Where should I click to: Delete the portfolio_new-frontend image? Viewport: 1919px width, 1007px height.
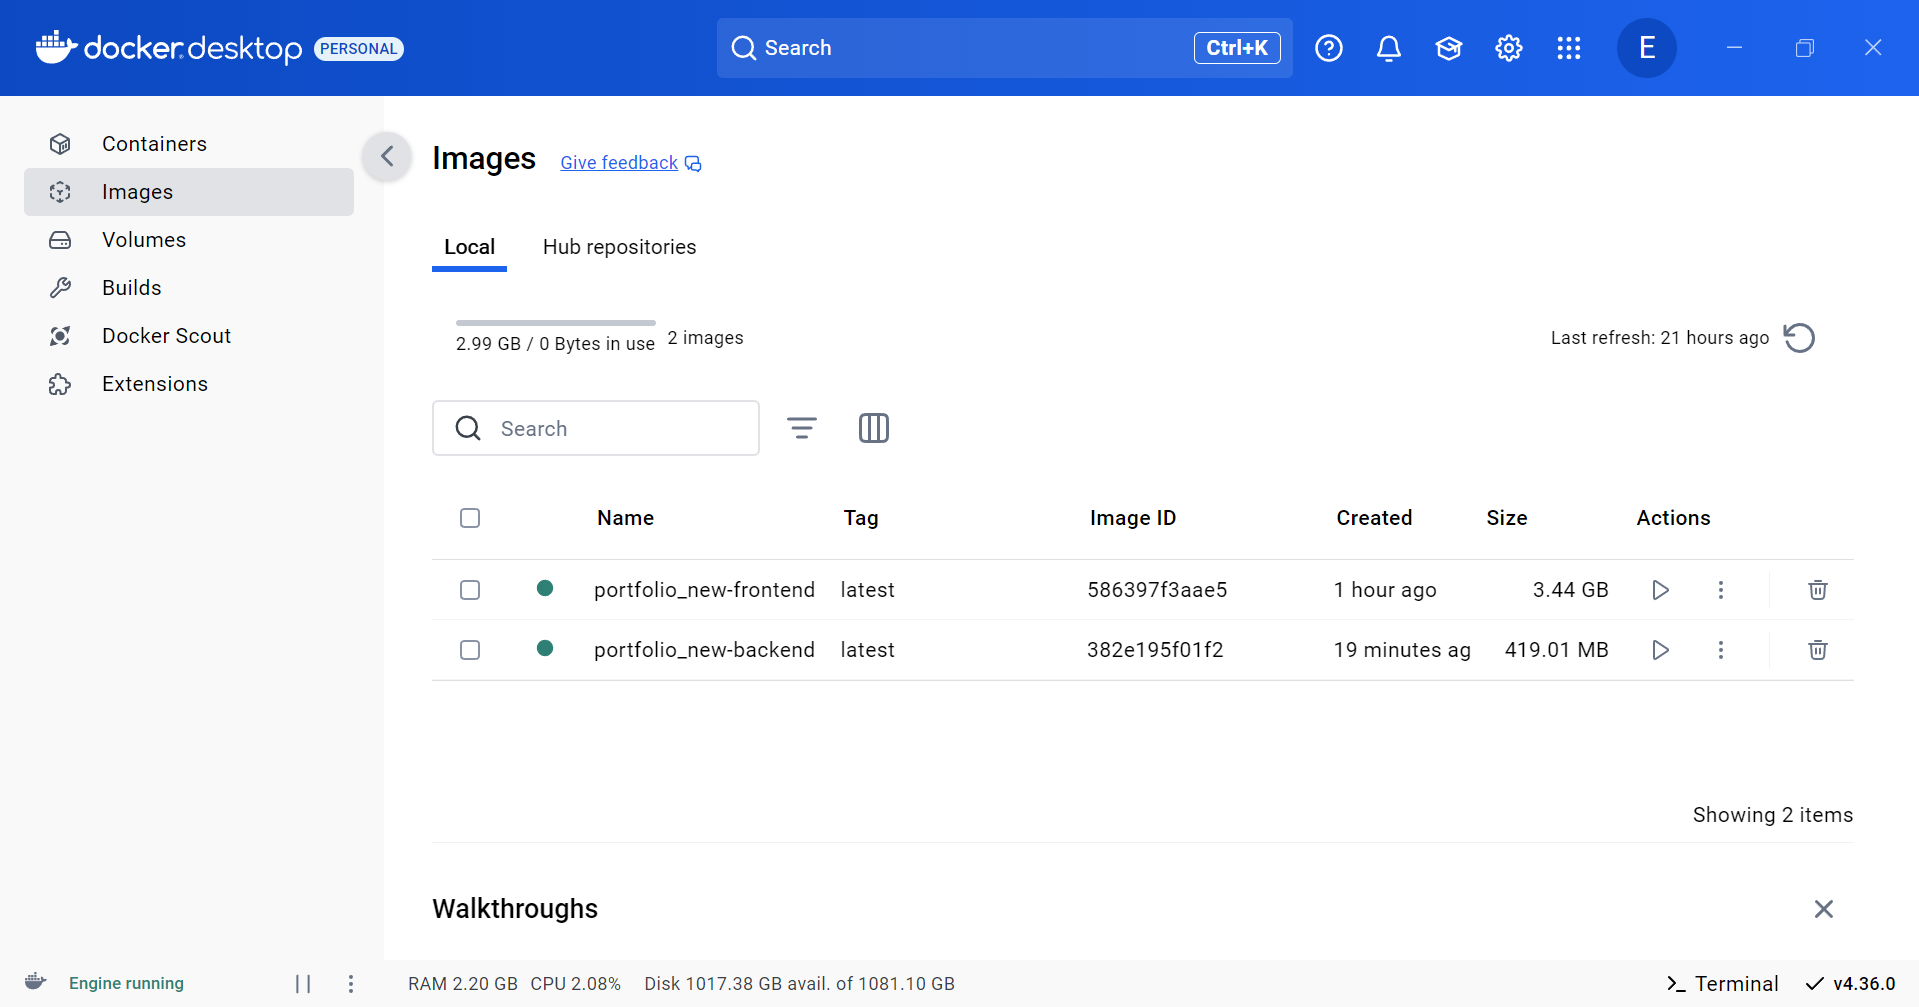tap(1818, 590)
